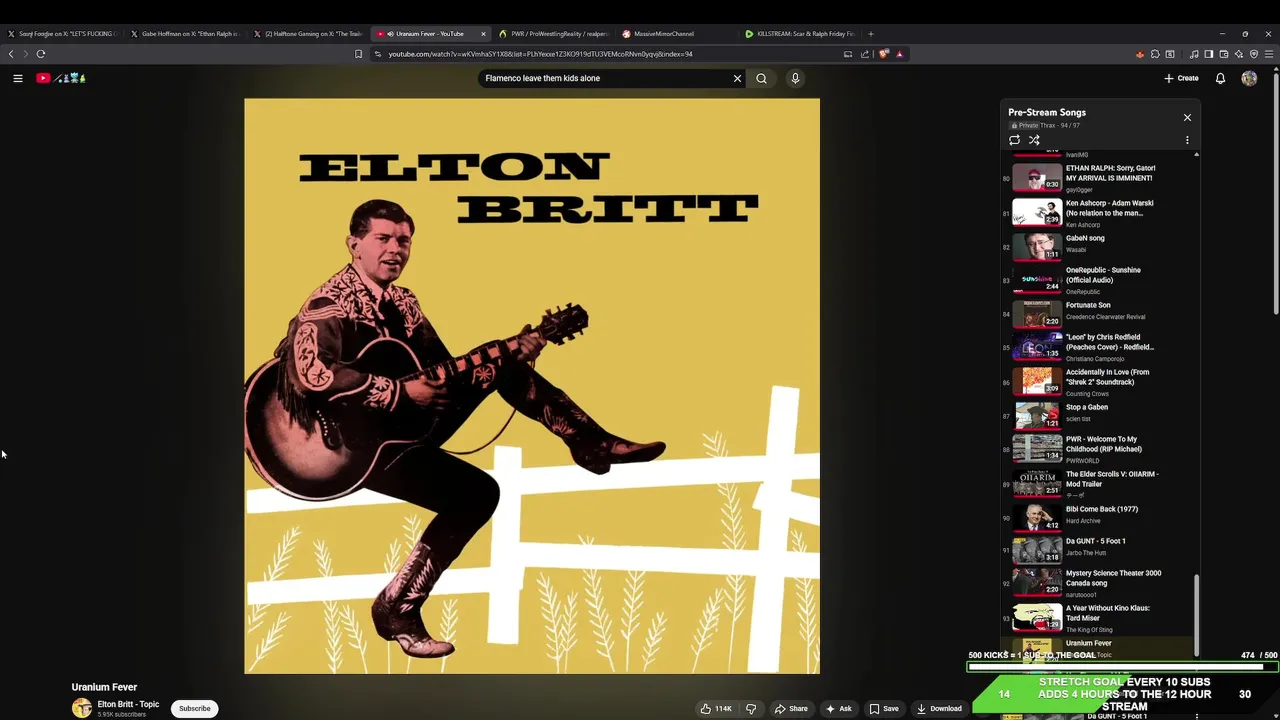Focus the YouTube search field
The image size is (1280, 720).
tap(605, 78)
